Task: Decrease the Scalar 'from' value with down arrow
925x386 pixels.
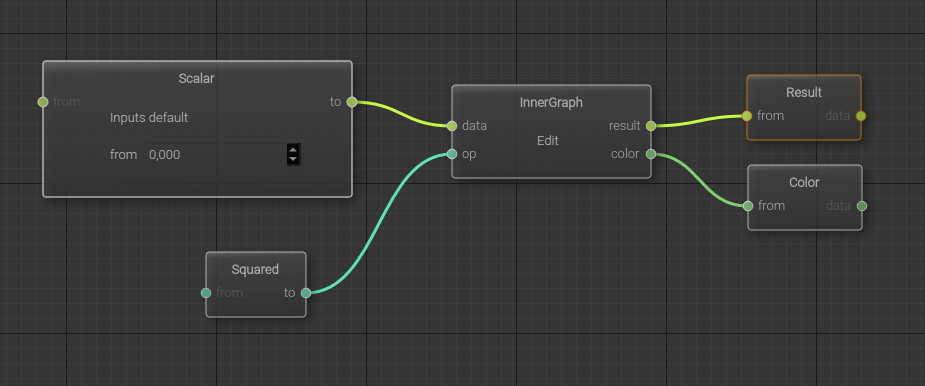Action: pos(293,159)
